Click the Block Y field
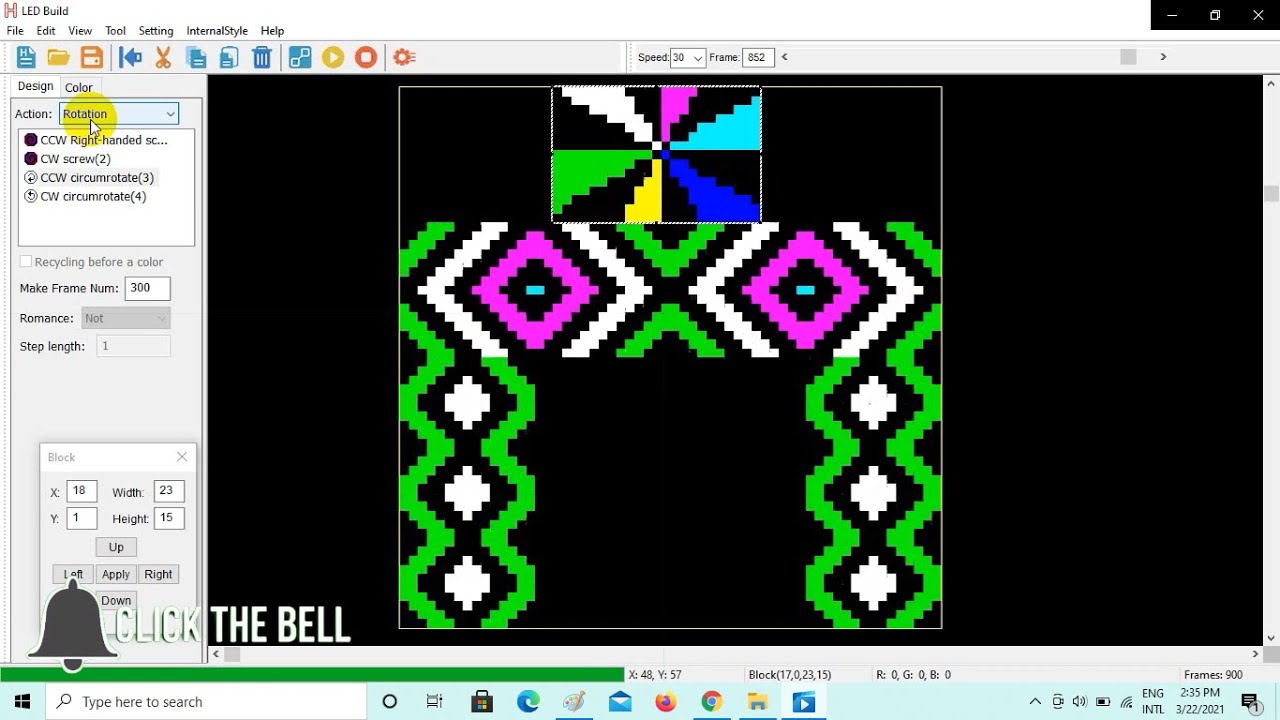 [82, 518]
